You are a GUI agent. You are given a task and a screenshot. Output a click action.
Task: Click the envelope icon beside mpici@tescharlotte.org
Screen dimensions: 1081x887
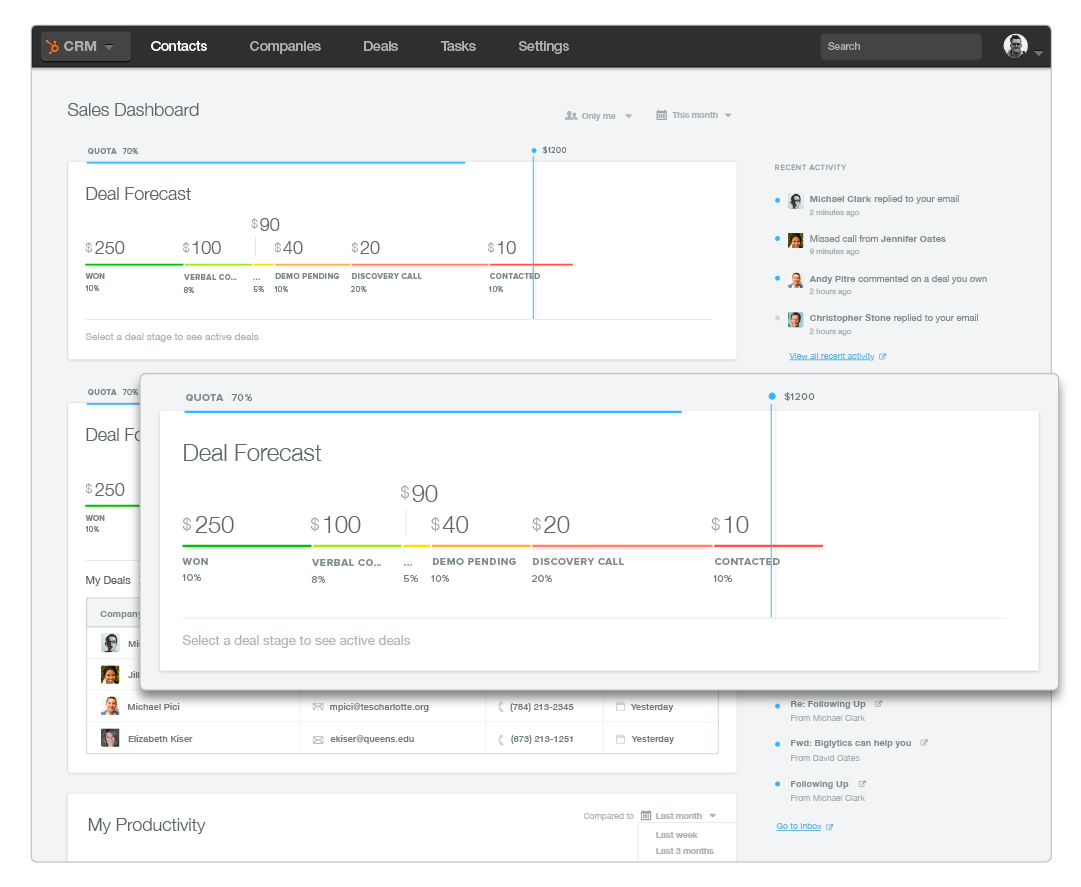point(318,707)
